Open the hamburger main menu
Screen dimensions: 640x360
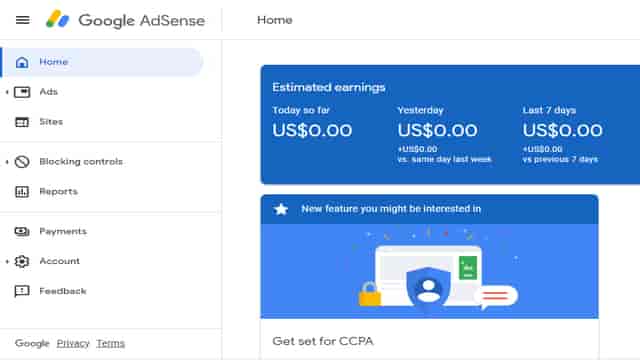[x=22, y=20]
